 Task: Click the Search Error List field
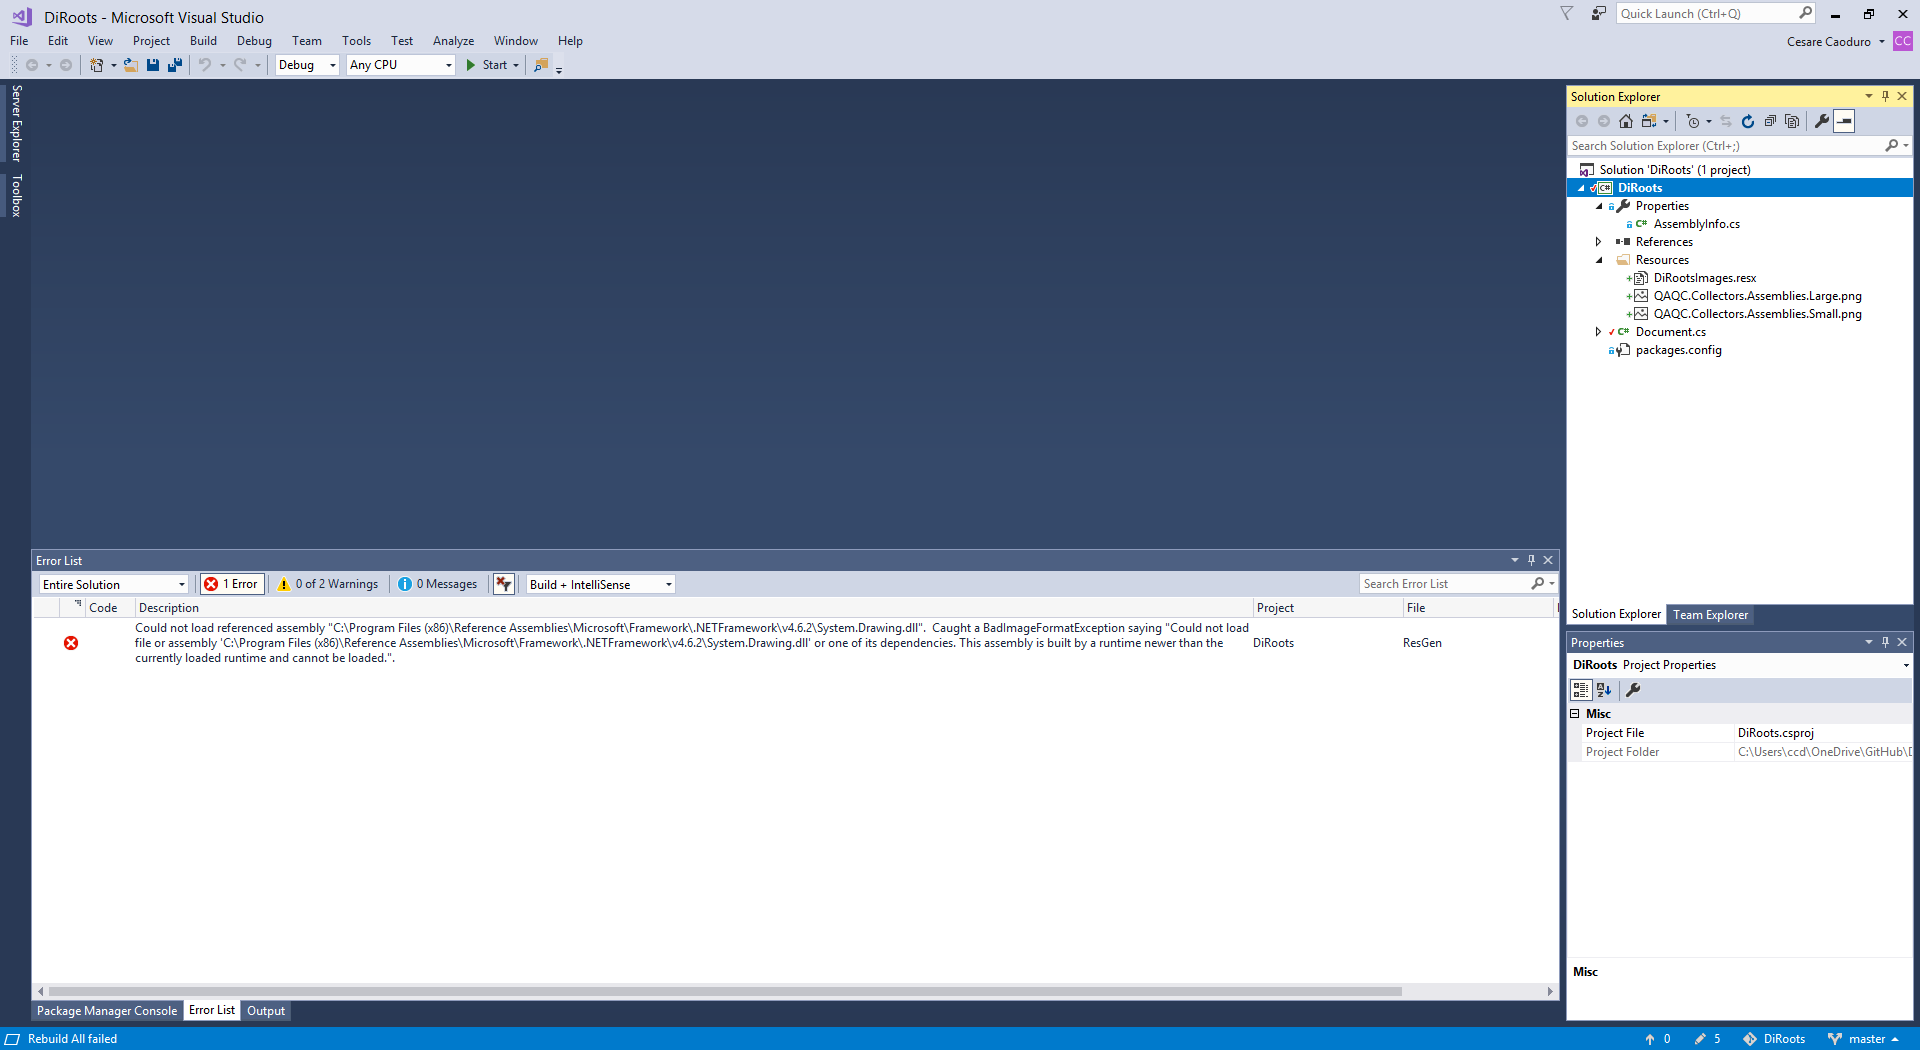[1458, 584]
